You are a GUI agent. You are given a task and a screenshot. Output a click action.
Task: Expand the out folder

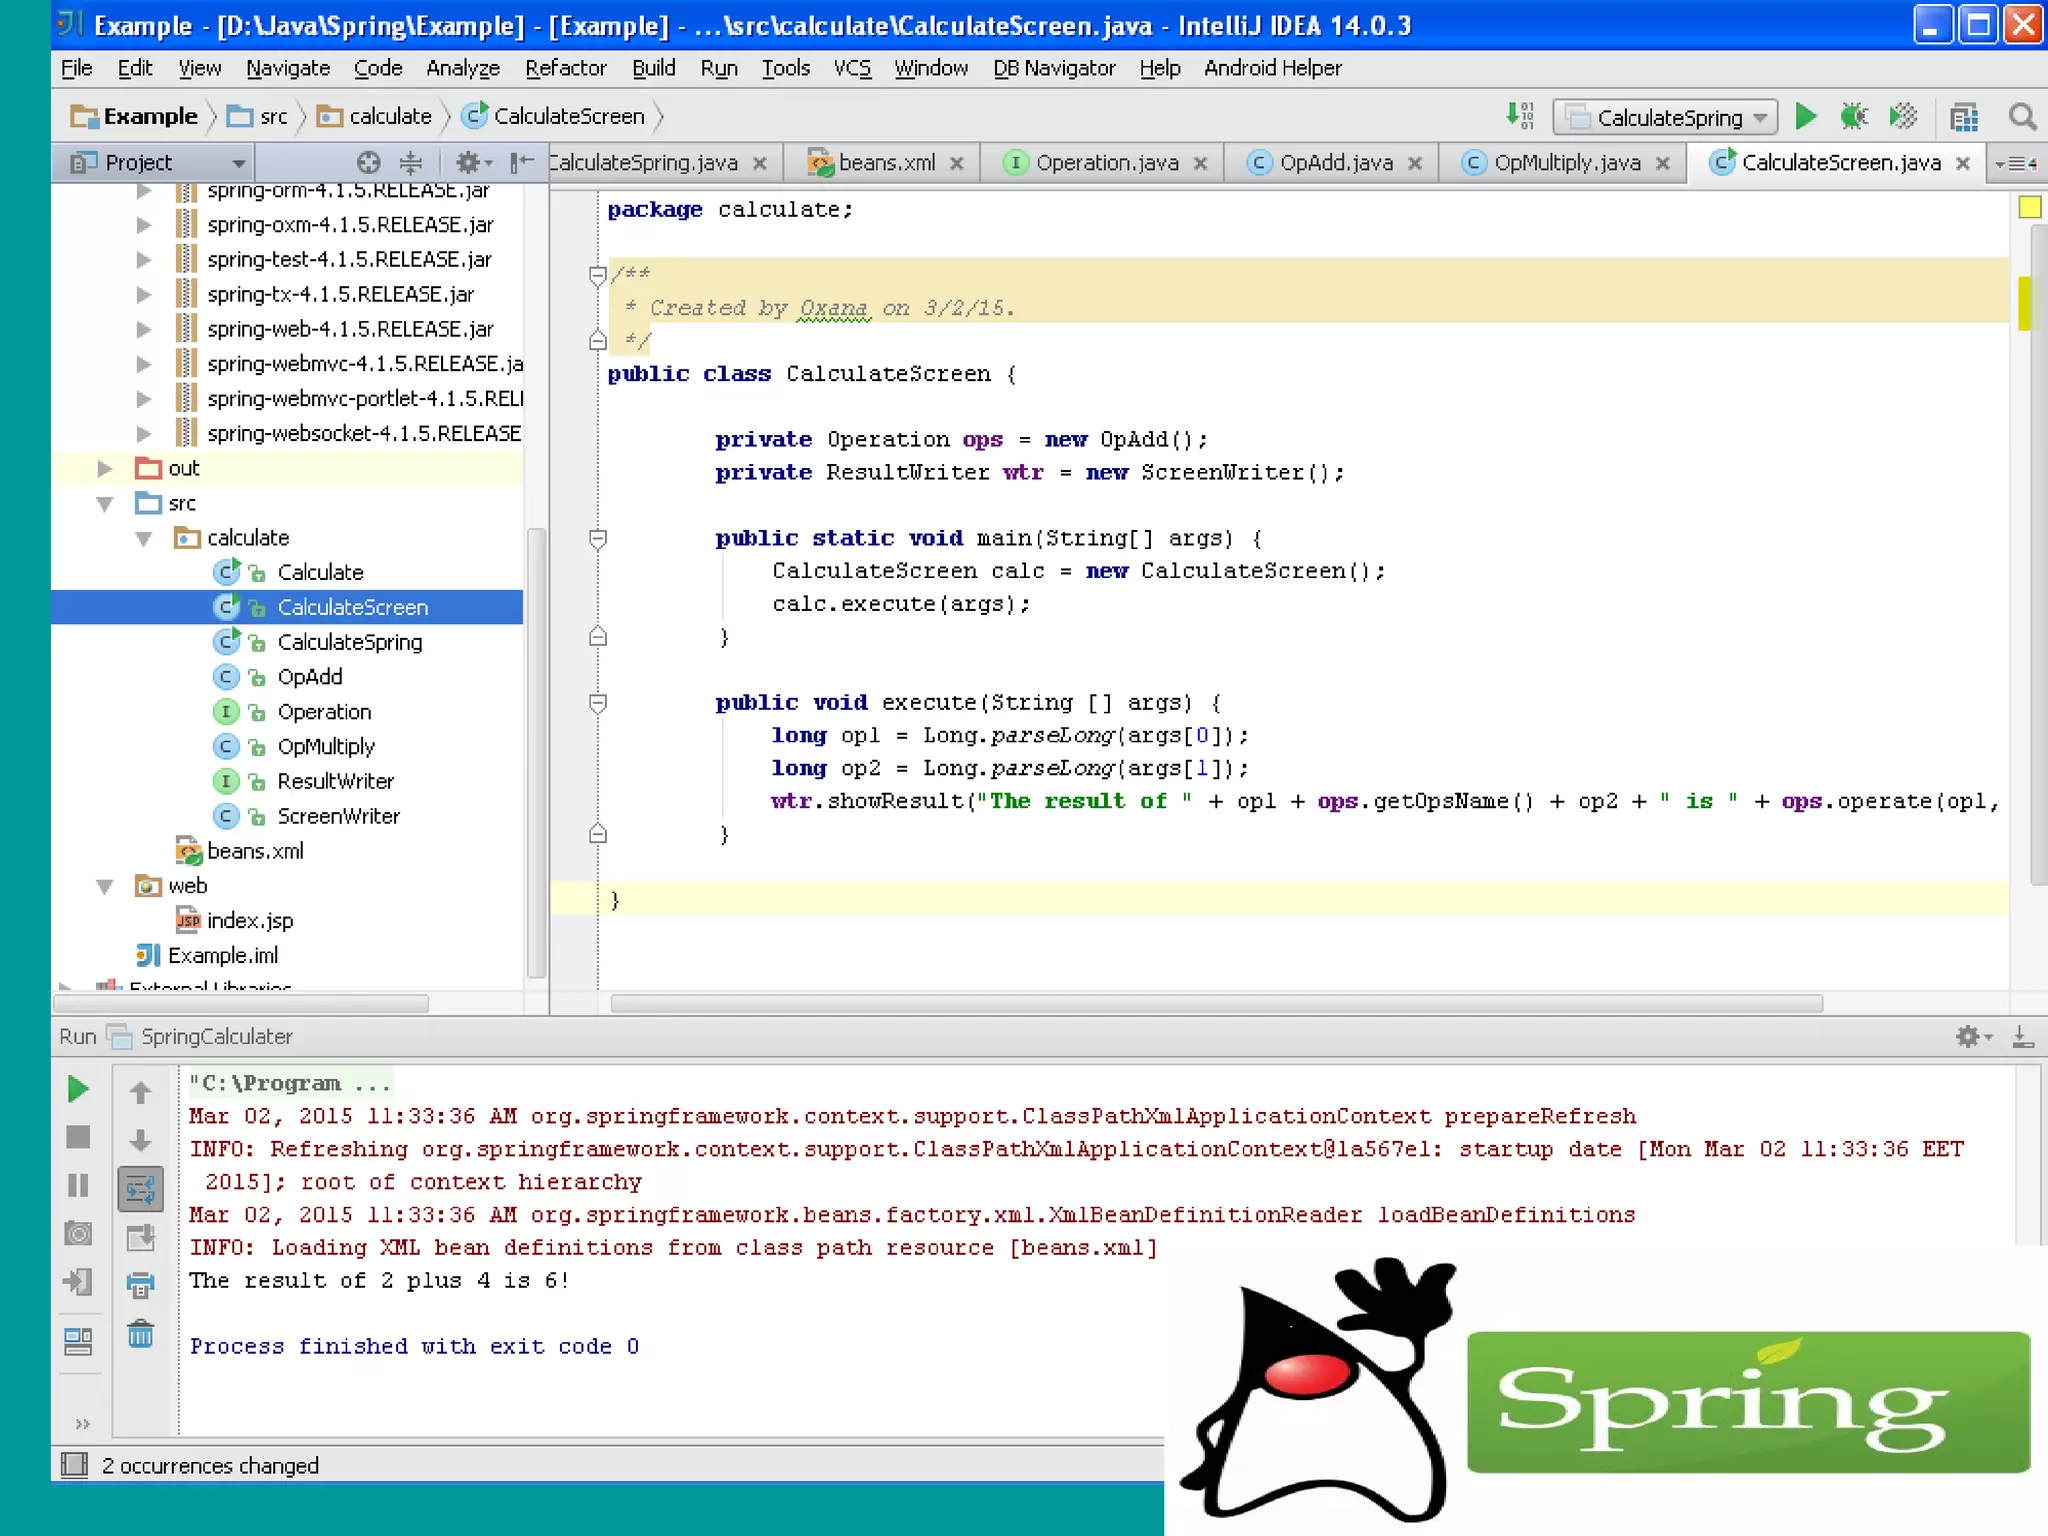point(105,468)
